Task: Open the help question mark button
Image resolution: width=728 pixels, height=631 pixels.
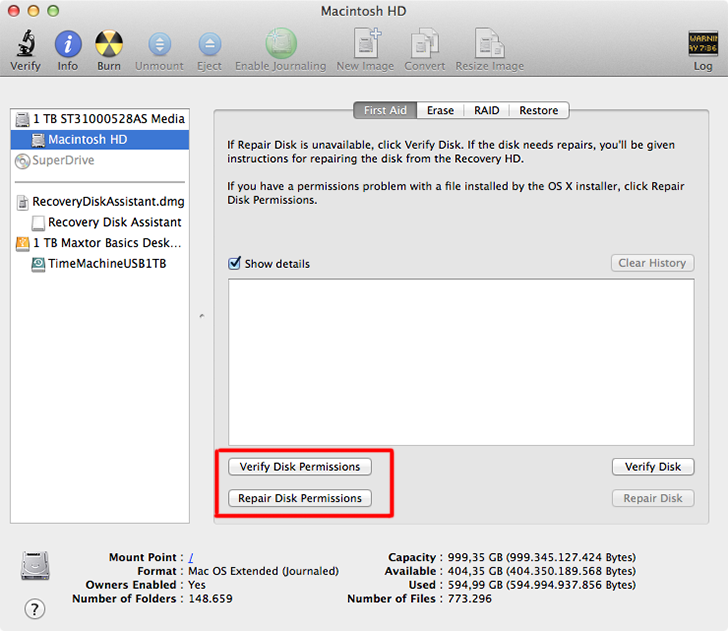Action: (35, 609)
